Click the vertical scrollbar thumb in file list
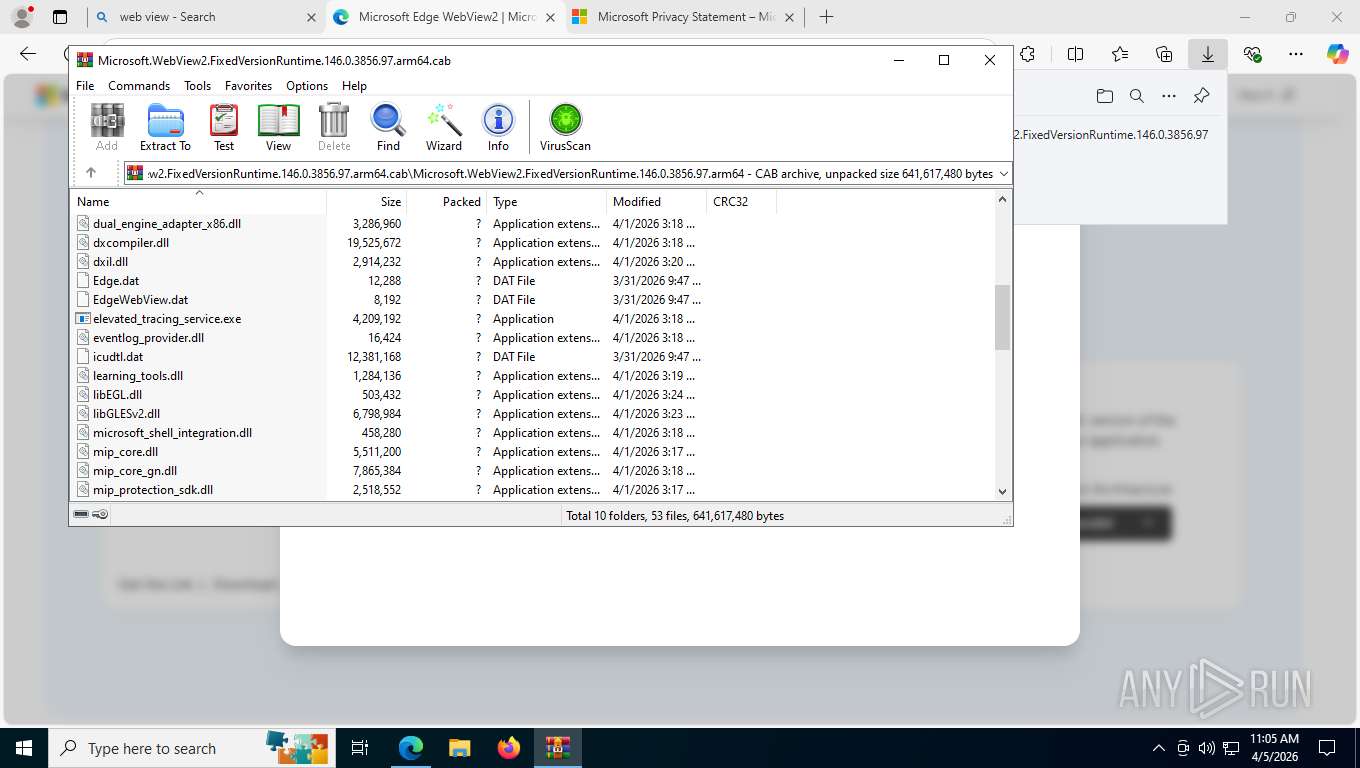This screenshot has height=768, width=1360. tap(1003, 317)
